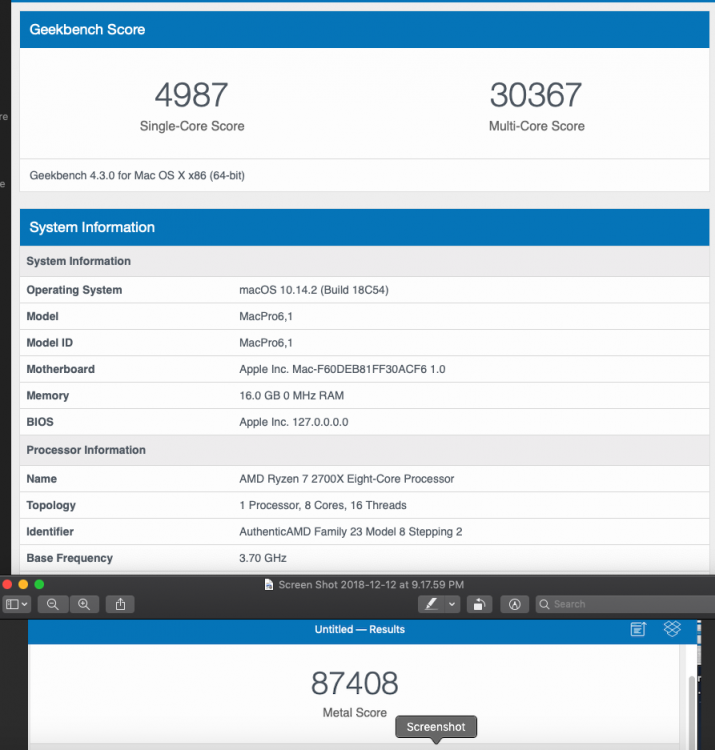Expand the highlight color dropdown arrow
This screenshot has width=715, height=750.
(x=452, y=604)
